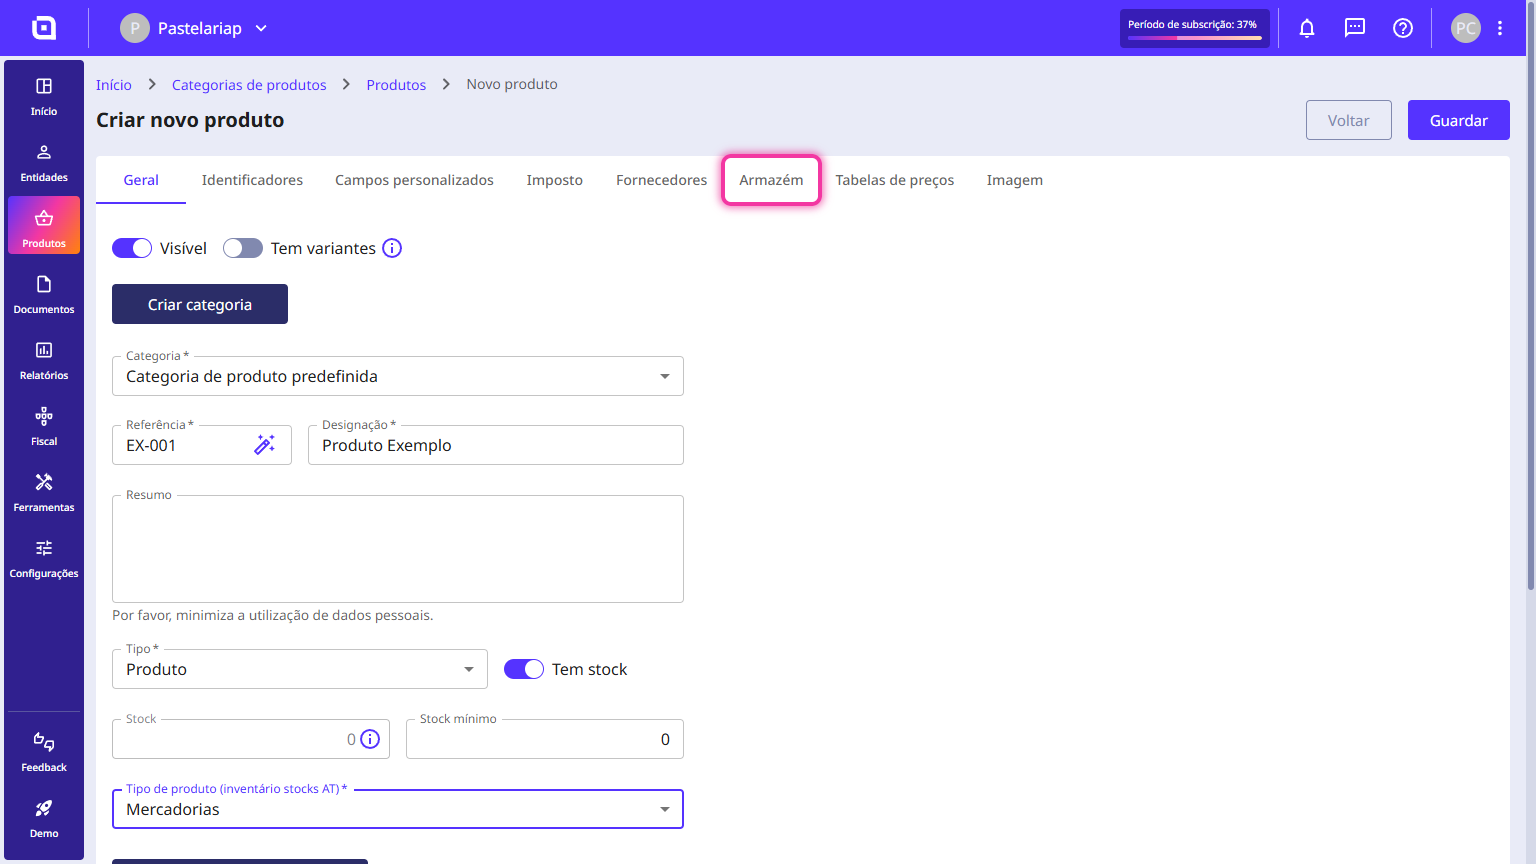Open the Fornecedores tab

point(661,180)
